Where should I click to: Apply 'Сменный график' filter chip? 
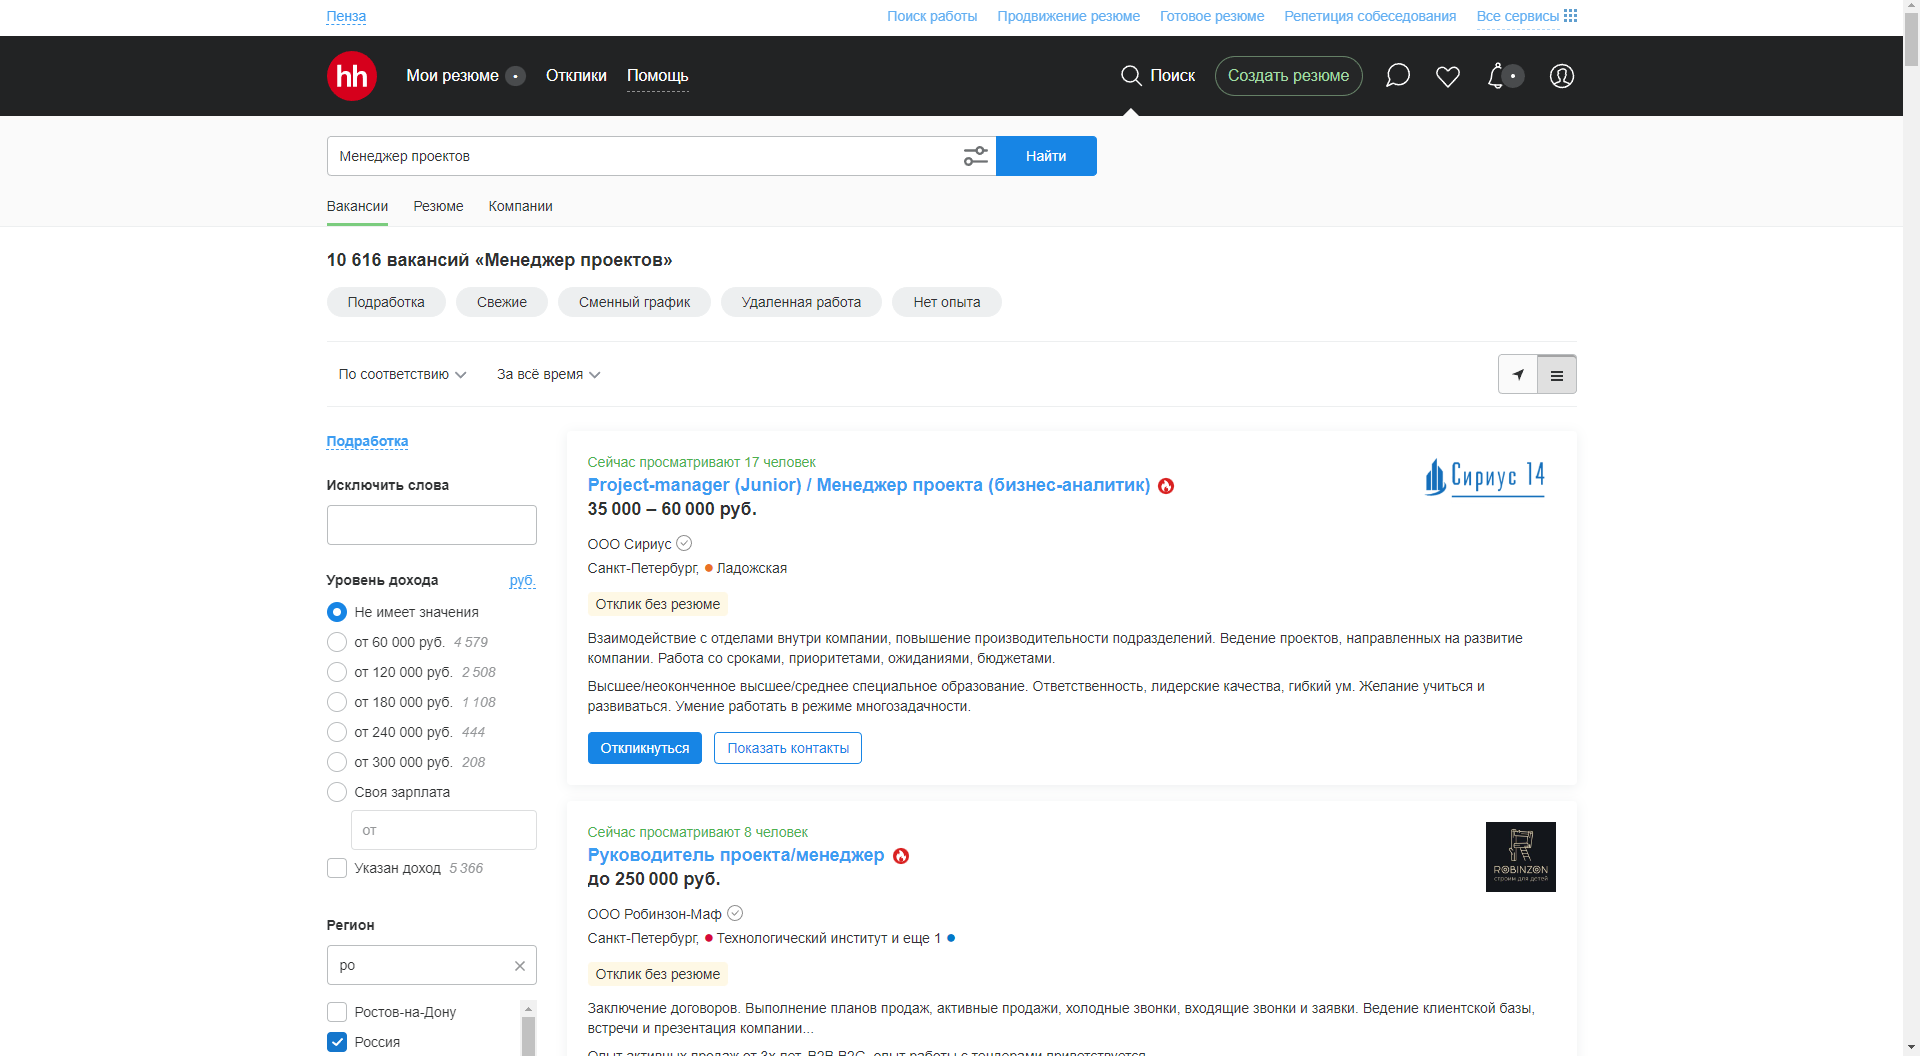point(634,302)
